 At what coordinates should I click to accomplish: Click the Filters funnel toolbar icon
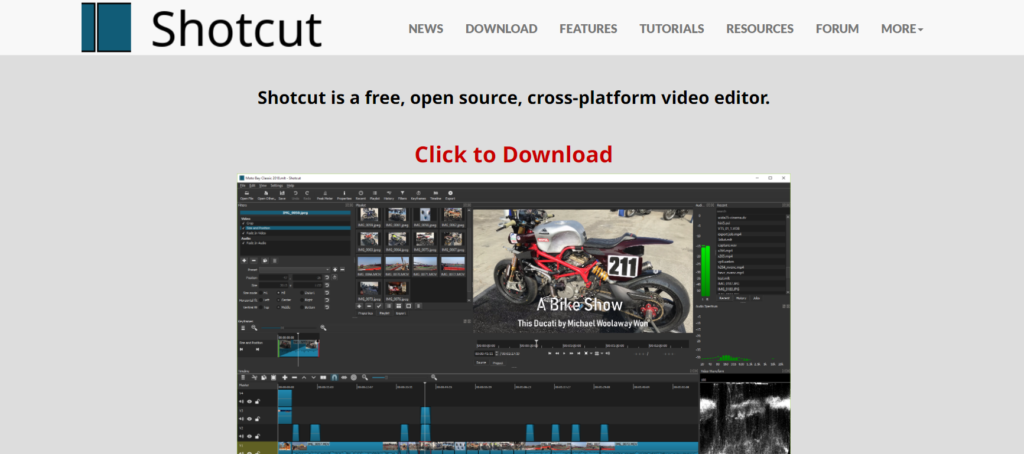[x=402, y=193]
